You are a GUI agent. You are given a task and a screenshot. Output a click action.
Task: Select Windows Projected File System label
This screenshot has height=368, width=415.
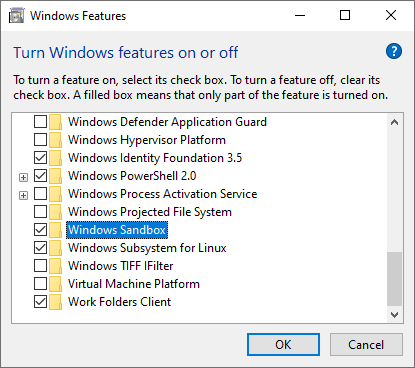click(150, 212)
